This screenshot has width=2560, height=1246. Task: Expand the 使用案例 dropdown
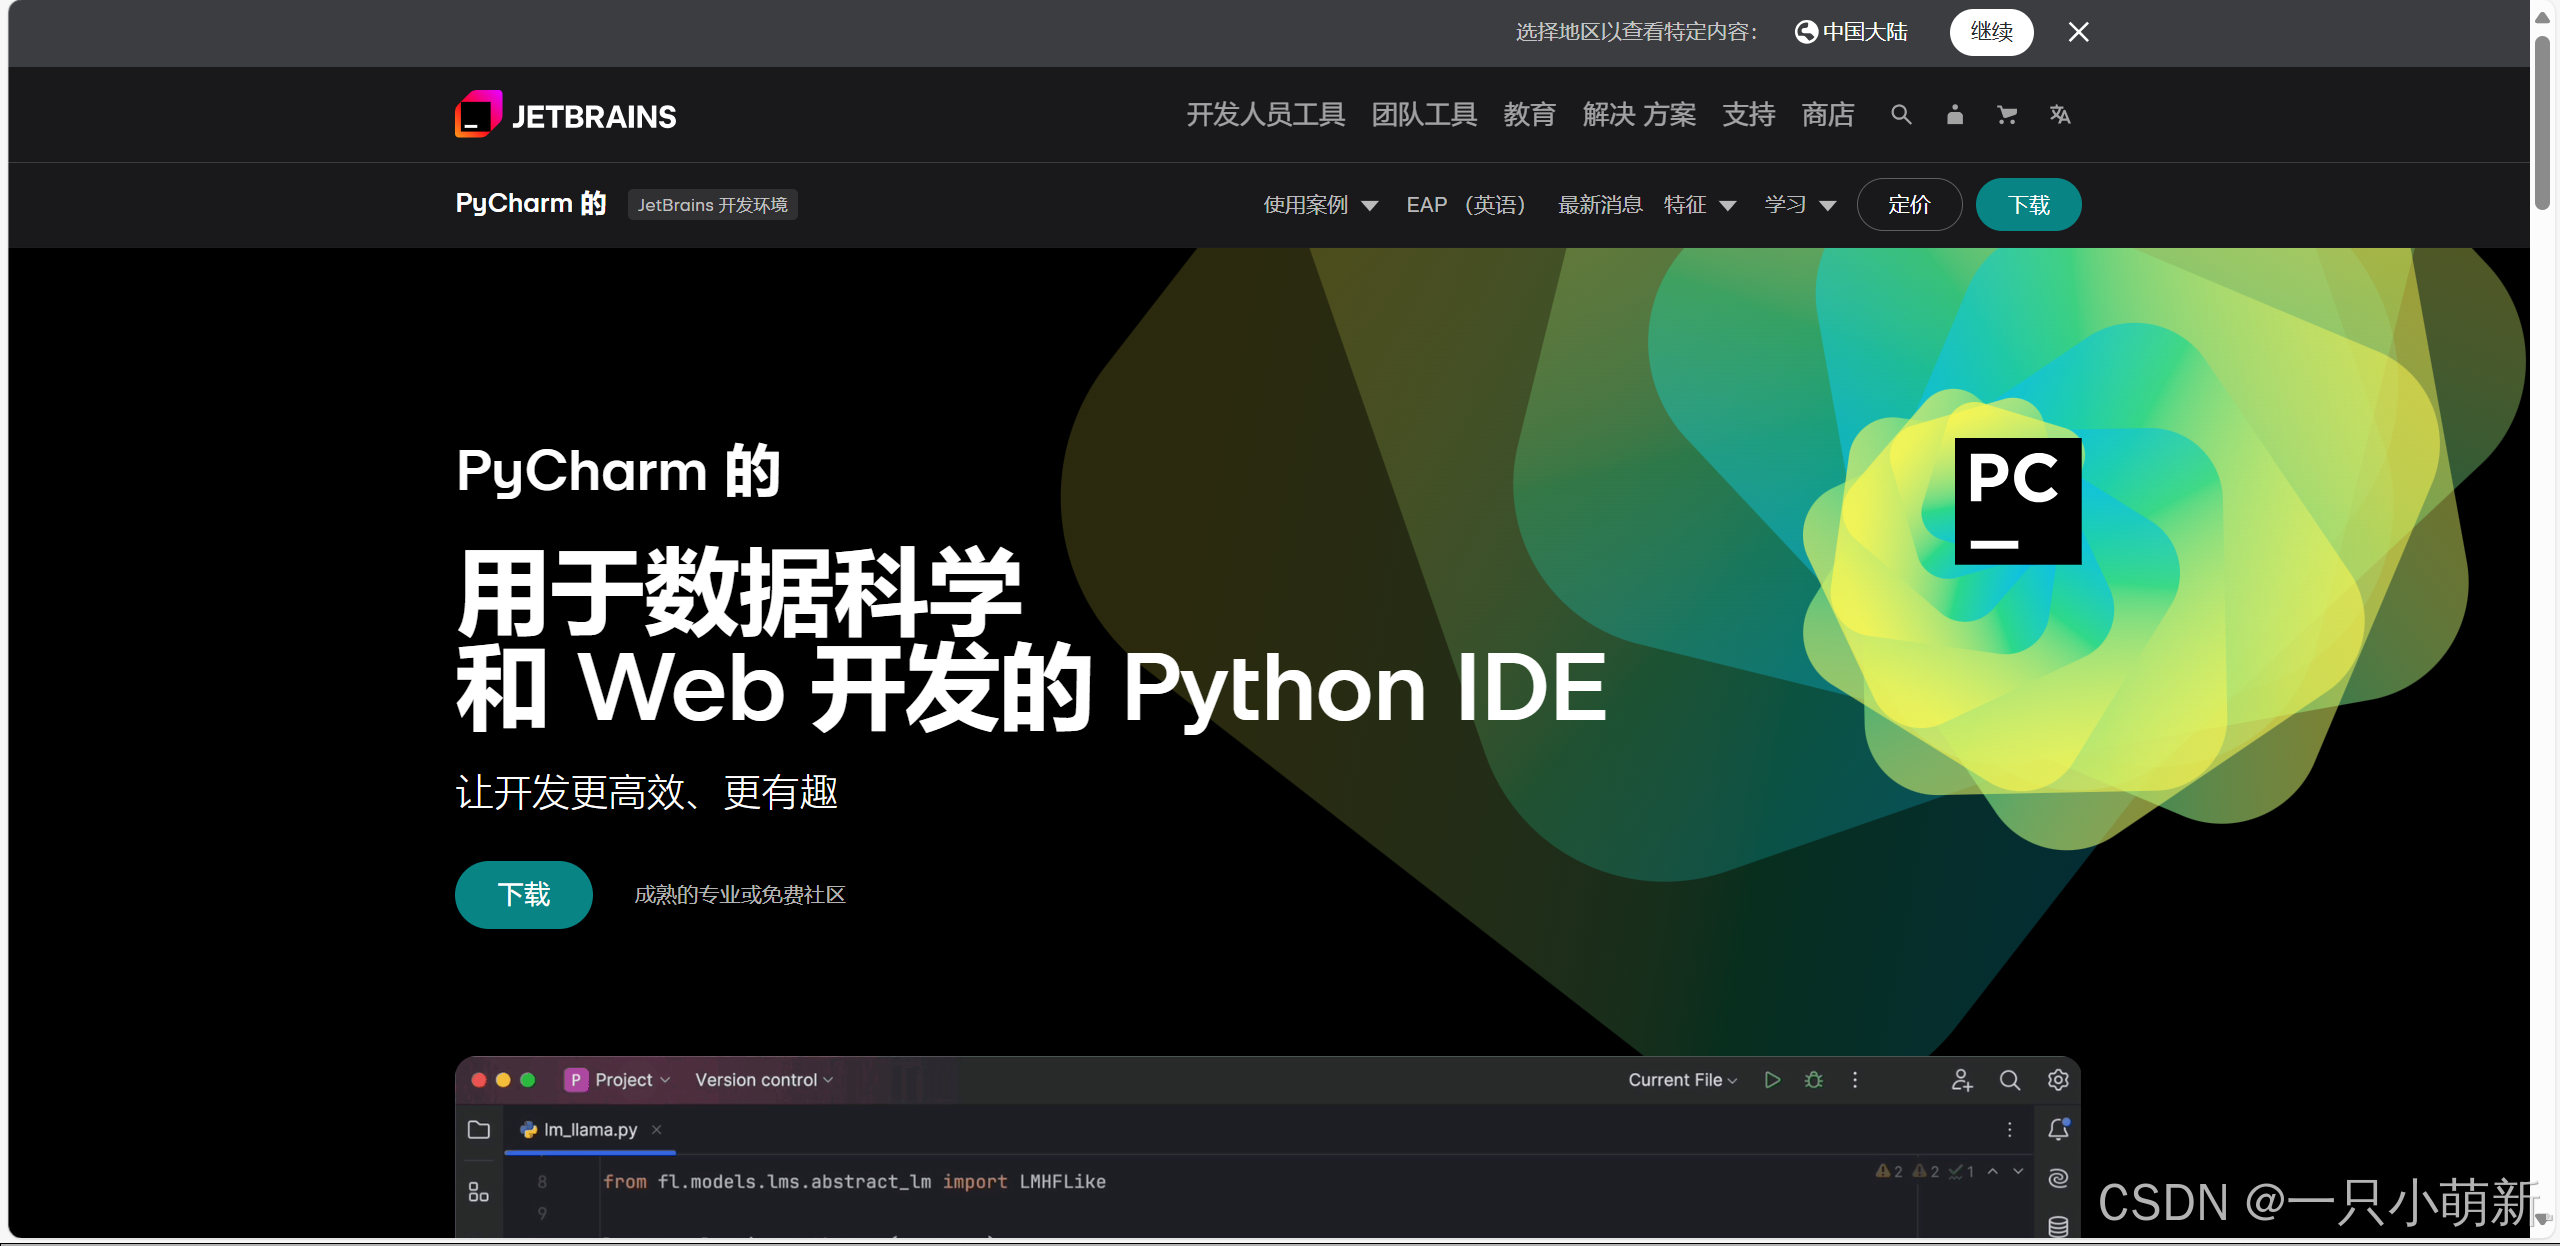pos(1320,205)
